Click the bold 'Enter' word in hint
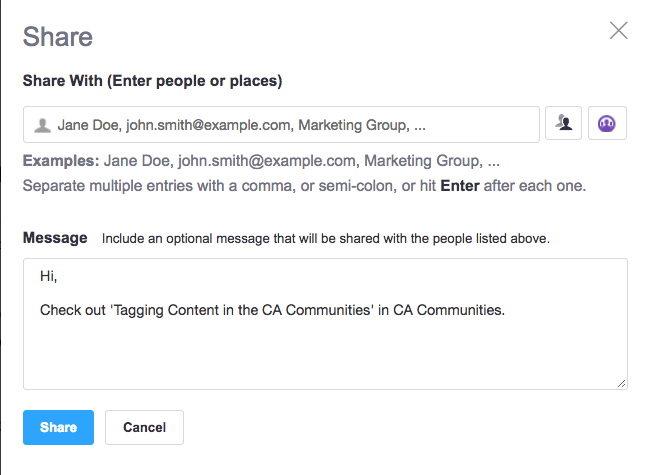Screen dimensions: 650x475 tap(460, 186)
